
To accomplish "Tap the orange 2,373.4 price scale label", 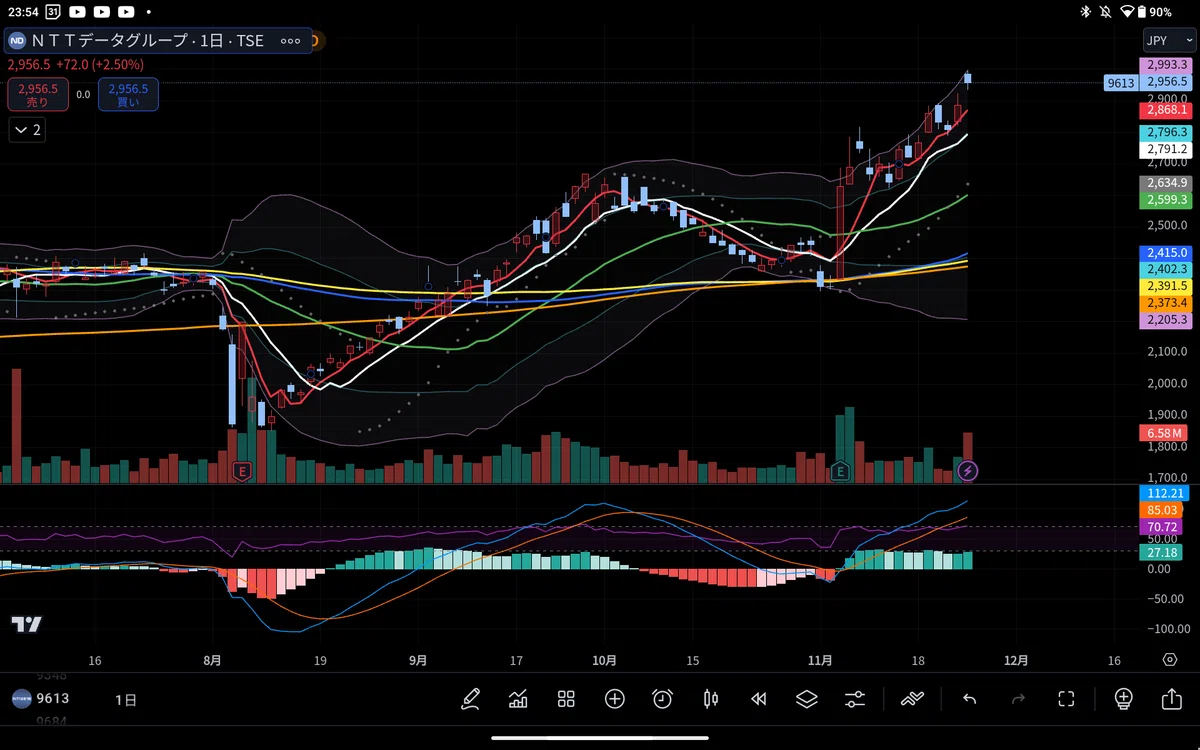I will tap(1166, 303).
